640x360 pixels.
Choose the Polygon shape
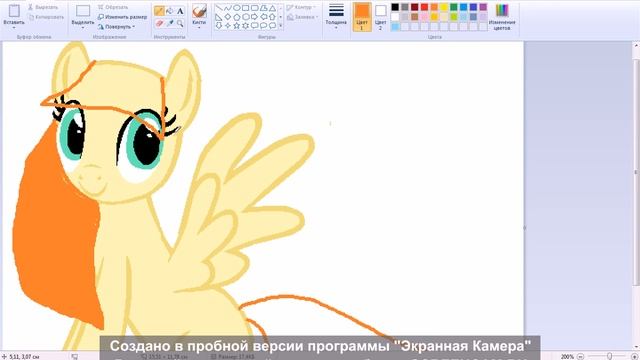coord(264,8)
